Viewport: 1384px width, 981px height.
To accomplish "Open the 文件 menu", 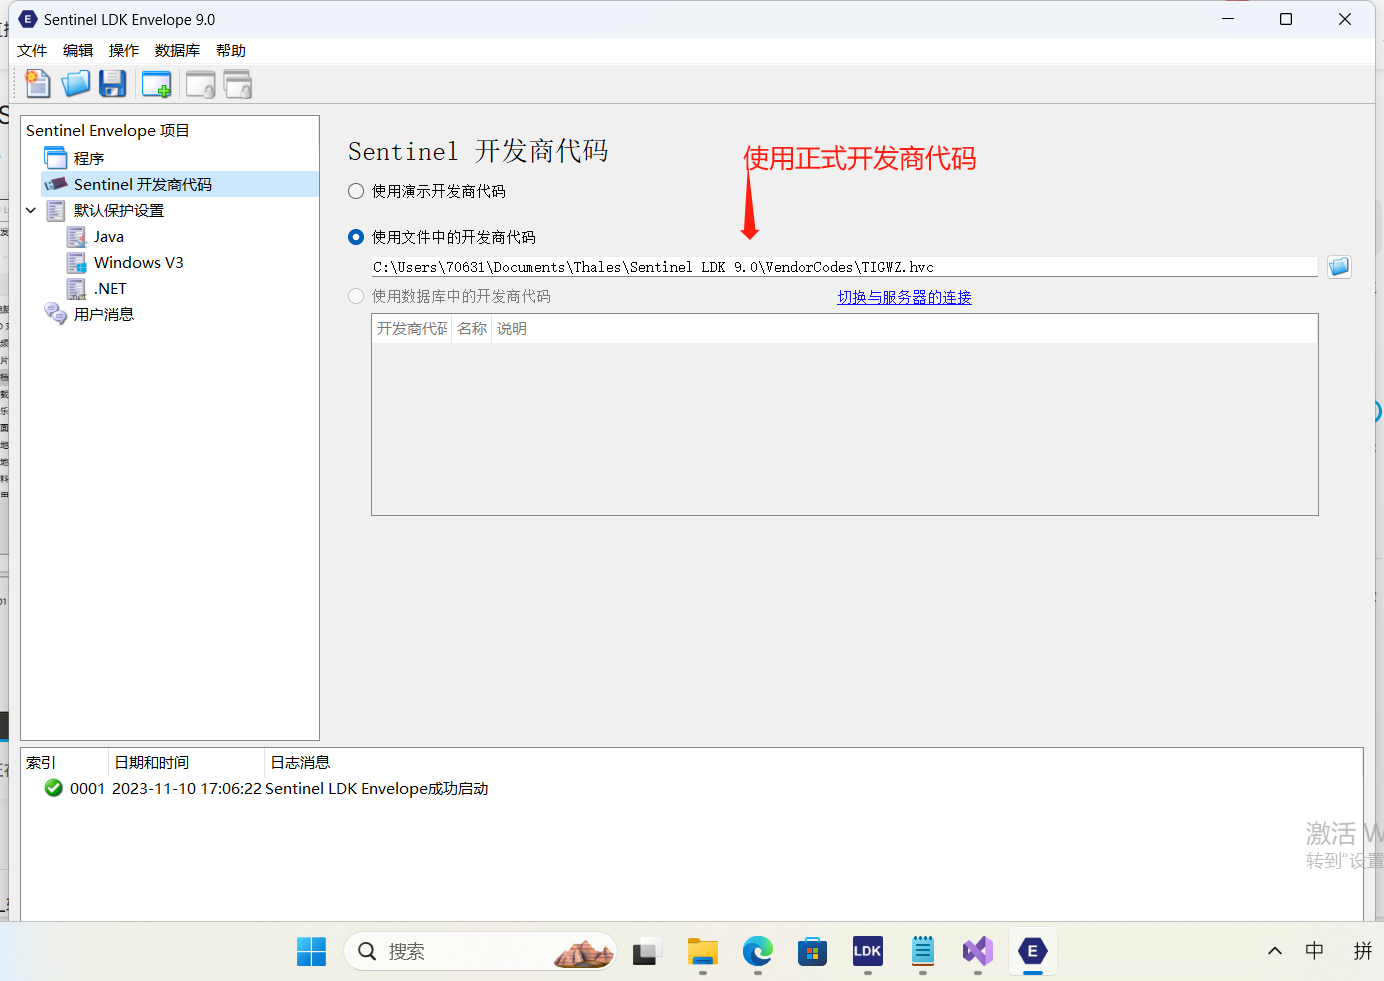I will point(32,50).
